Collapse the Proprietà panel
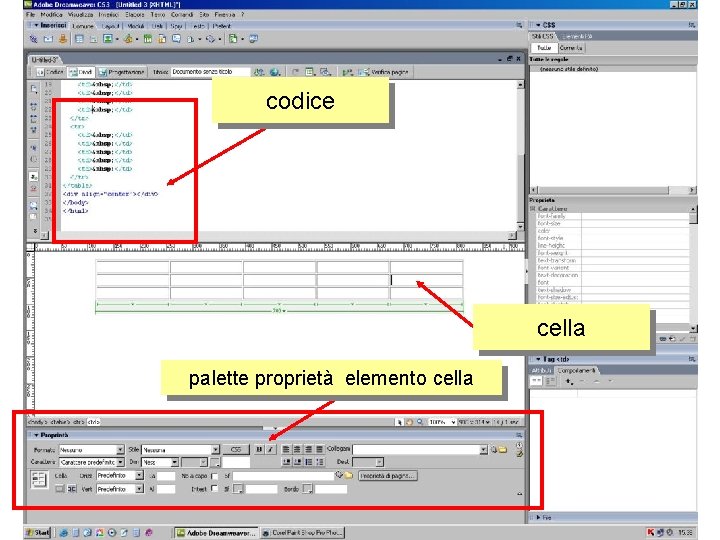The width and height of the screenshot is (720, 540). pyautogui.click(x=36, y=435)
